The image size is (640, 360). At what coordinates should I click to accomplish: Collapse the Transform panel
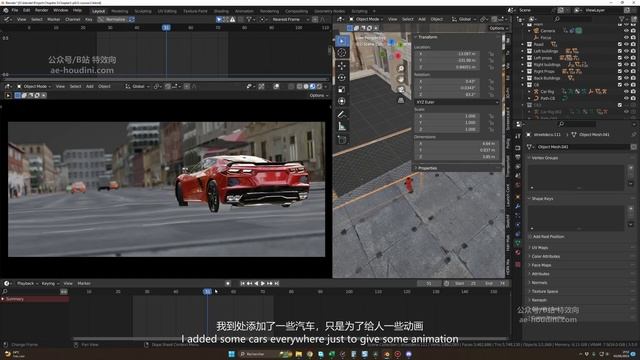(426, 37)
